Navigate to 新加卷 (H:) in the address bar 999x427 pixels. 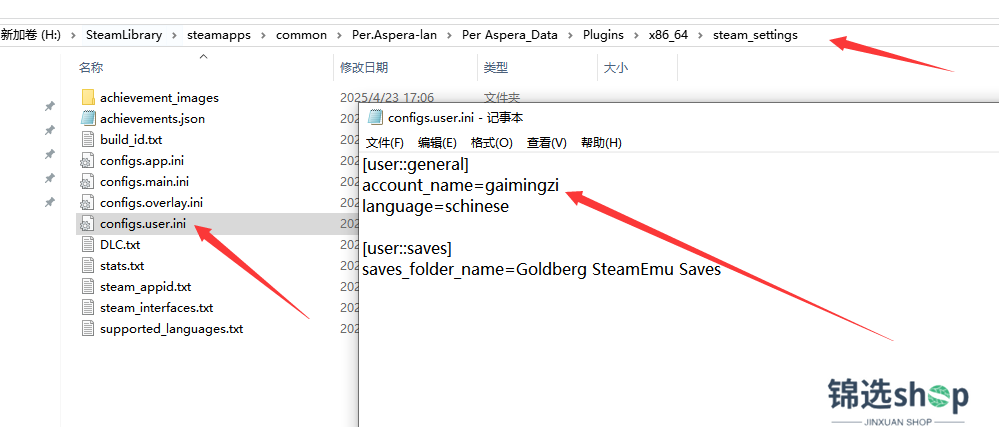[x=31, y=35]
